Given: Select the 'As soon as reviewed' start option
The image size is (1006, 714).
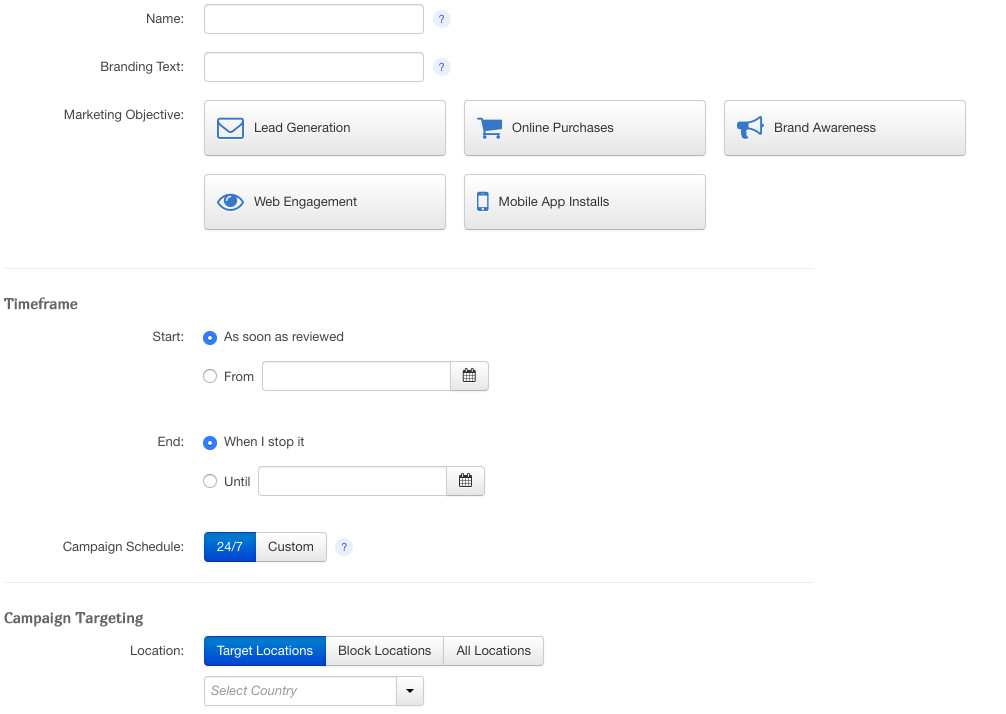Looking at the screenshot, I should pyautogui.click(x=210, y=338).
